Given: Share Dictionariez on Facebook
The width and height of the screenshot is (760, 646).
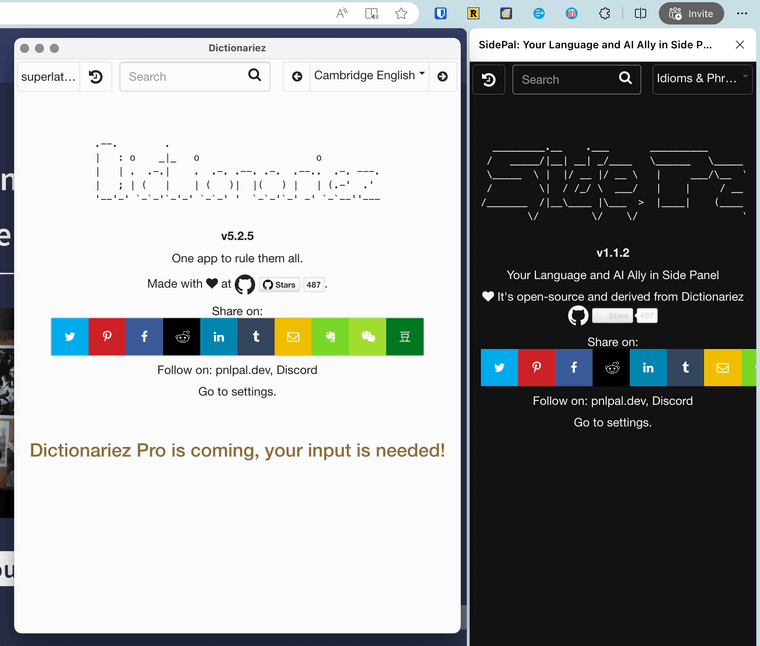Looking at the screenshot, I should tap(144, 337).
